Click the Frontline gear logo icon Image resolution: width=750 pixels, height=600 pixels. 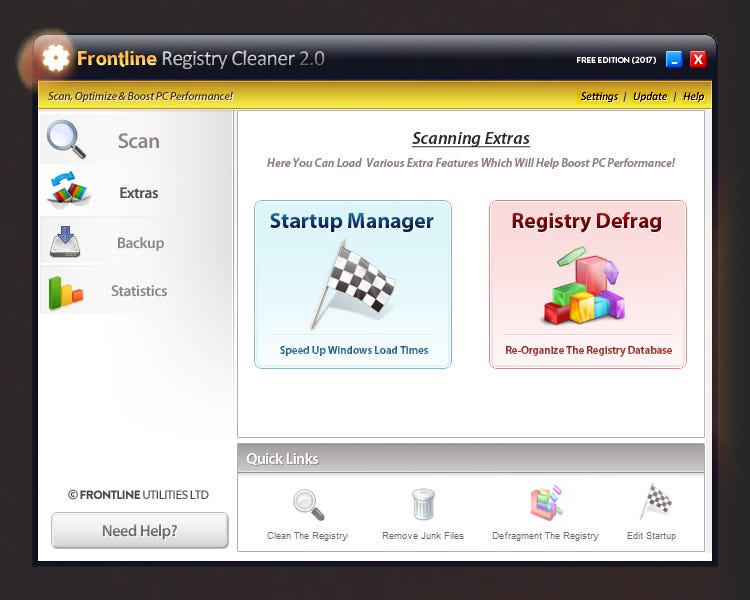pos(55,58)
